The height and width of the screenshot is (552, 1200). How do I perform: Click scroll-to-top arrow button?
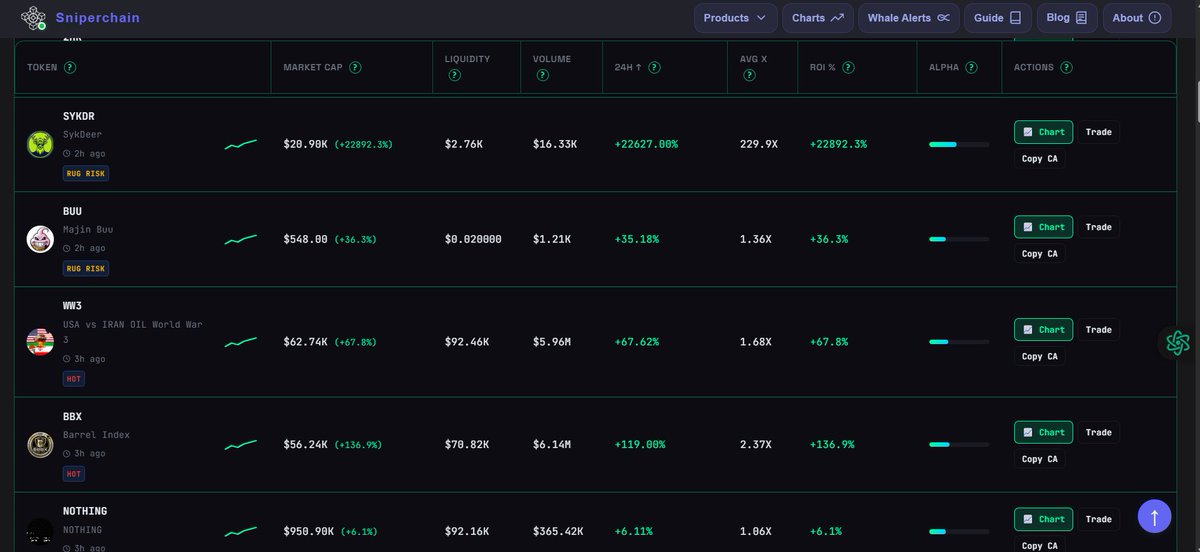pos(1154,516)
